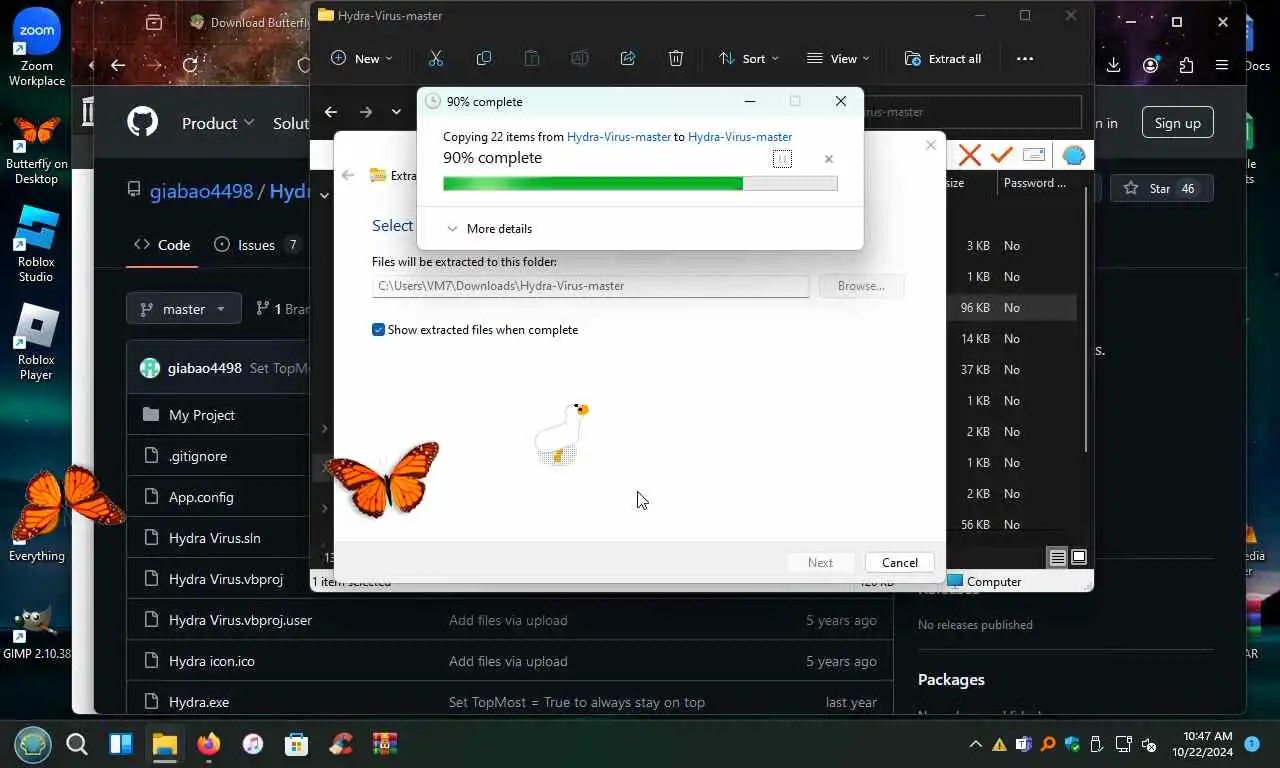Open Hydra.exe in the repo list
The width and height of the screenshot is (1280, 768).
(x=199, y=702)
